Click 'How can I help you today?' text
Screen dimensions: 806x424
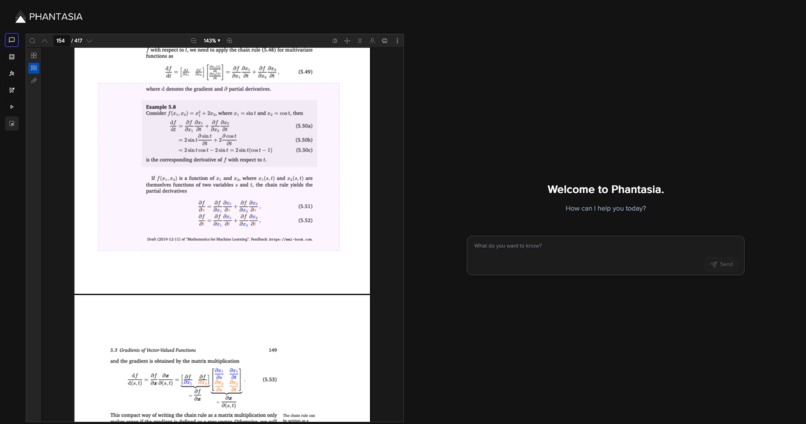pyautogui.click(x=606, y=209)
